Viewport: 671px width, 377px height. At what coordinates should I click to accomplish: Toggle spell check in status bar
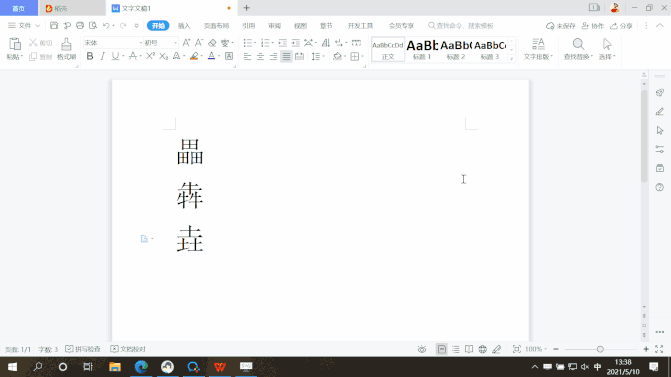click(x=83, y=349)
